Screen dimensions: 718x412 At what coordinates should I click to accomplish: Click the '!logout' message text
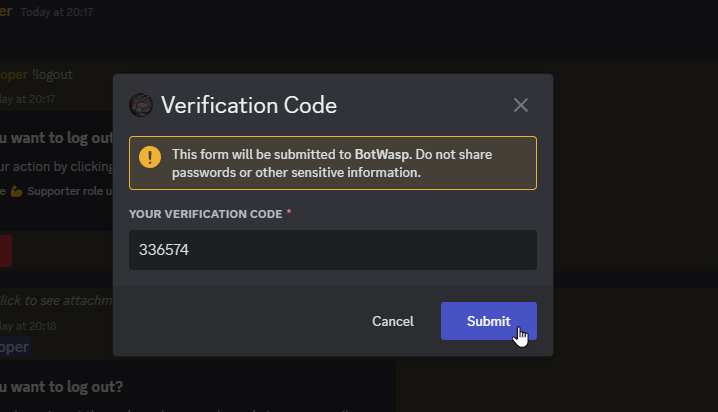[x=52, y=75]
